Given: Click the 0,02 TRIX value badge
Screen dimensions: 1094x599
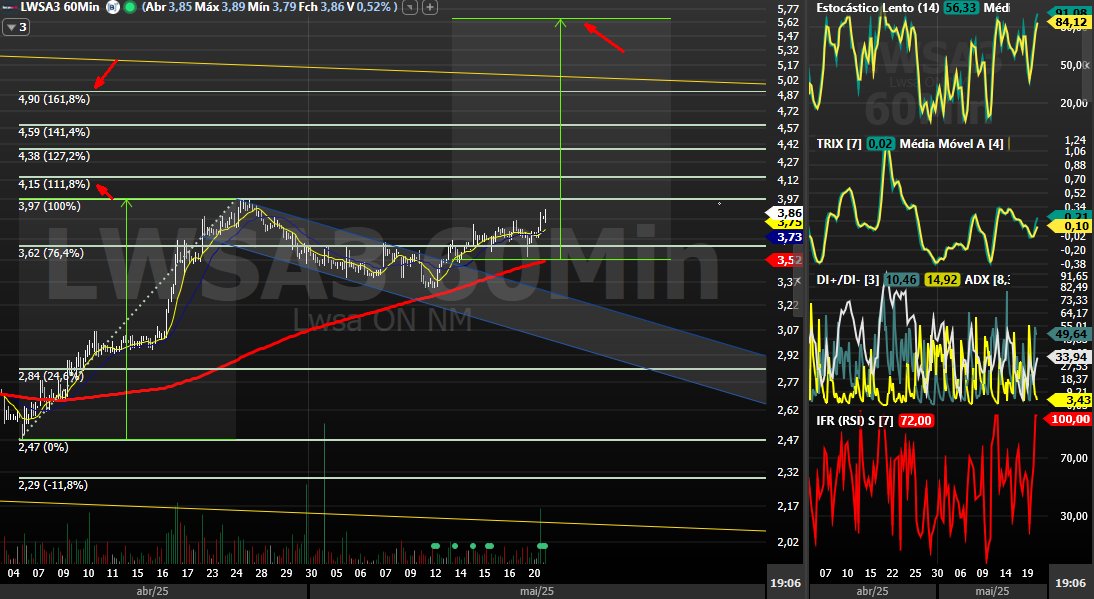Looking at the screenshot, I should tap(881, 144).
